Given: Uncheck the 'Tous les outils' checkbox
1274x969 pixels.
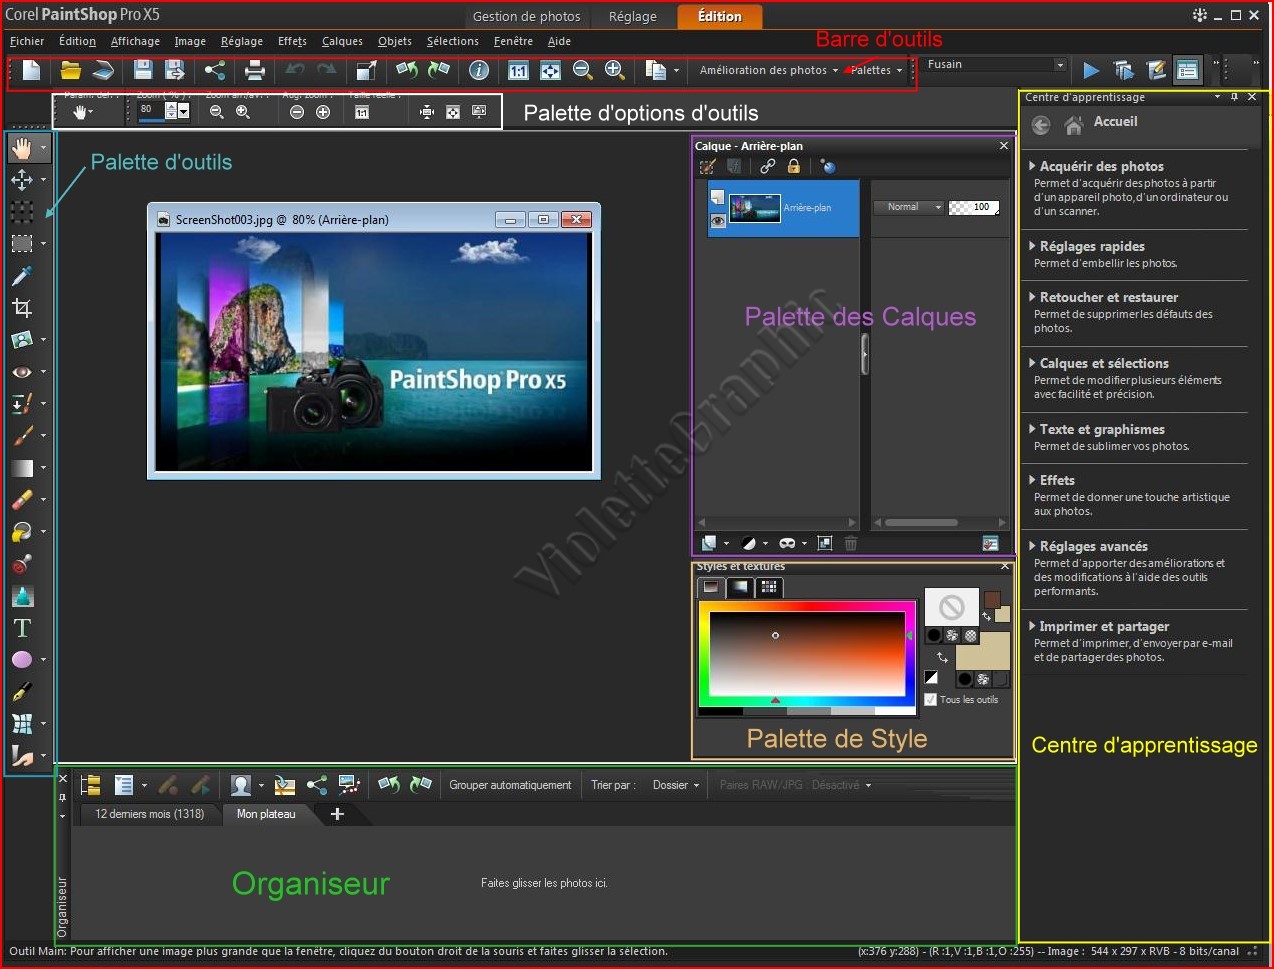Looking at the screenshot, I should (931, 700).
